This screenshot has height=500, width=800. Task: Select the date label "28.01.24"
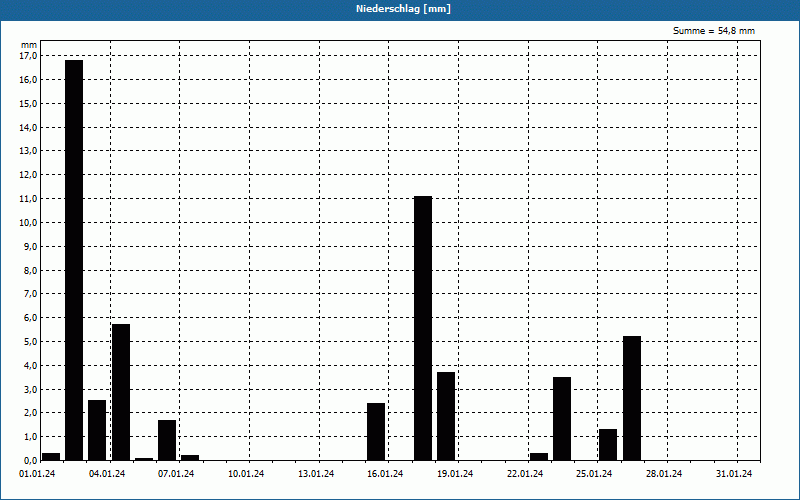[664, 474]
